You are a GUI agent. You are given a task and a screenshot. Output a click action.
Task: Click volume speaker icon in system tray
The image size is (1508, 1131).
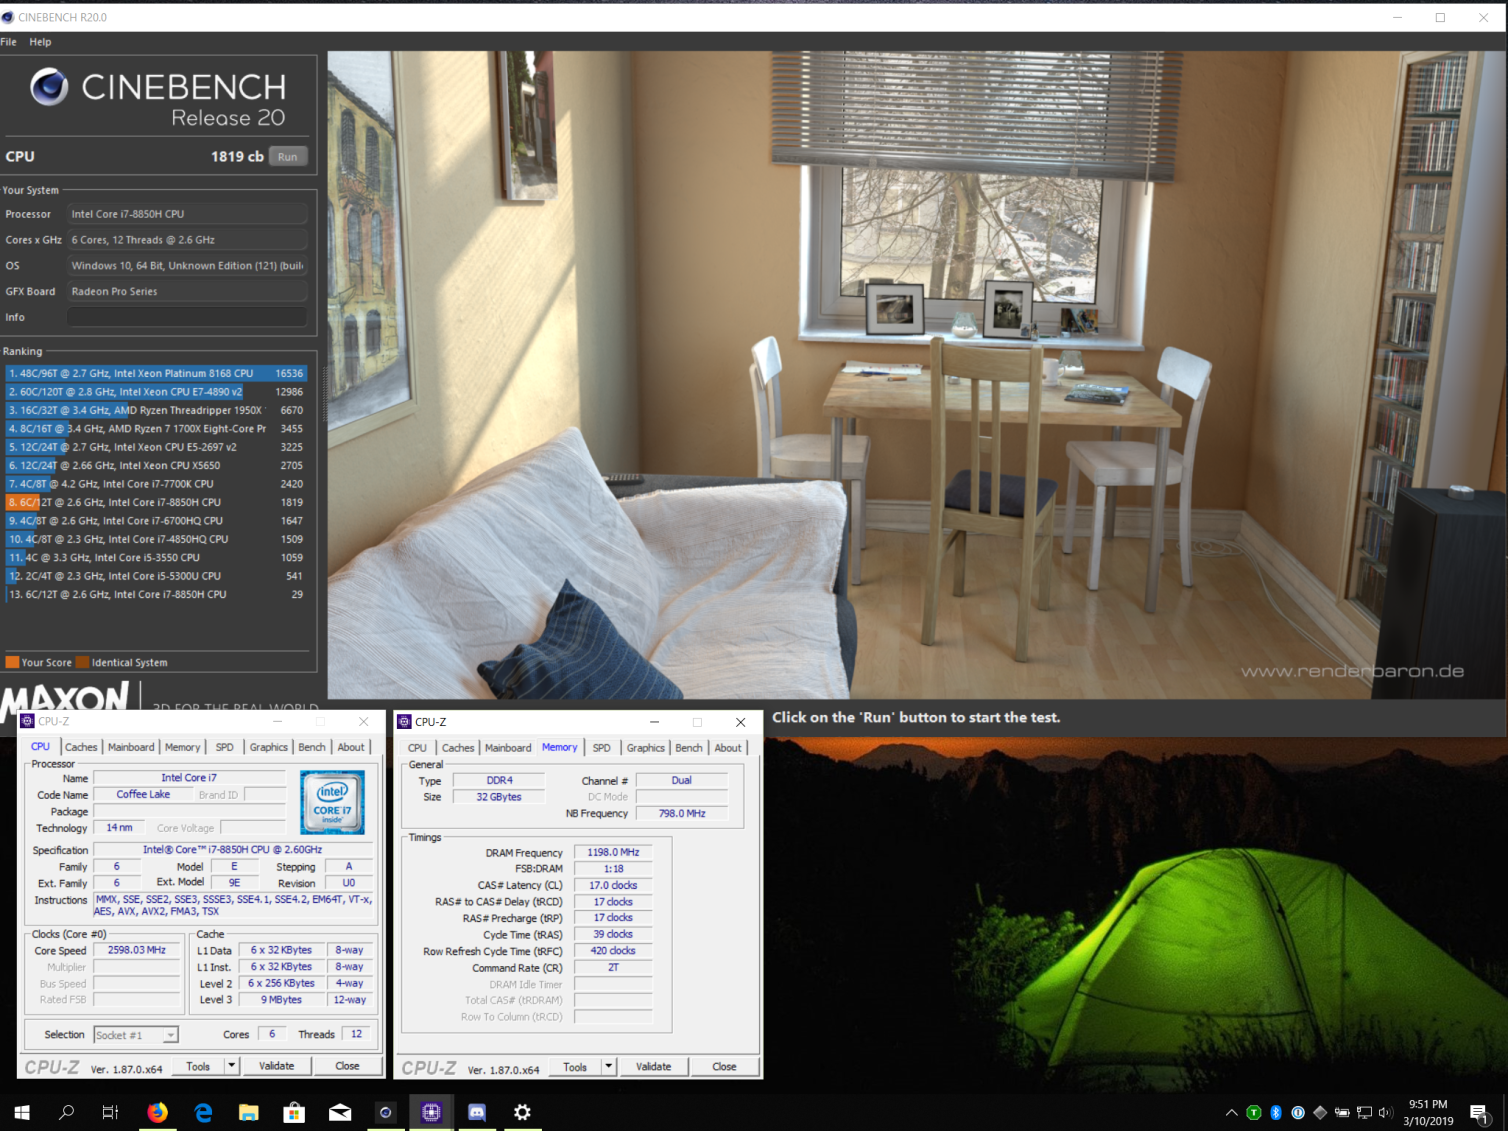(1385, 1112)
